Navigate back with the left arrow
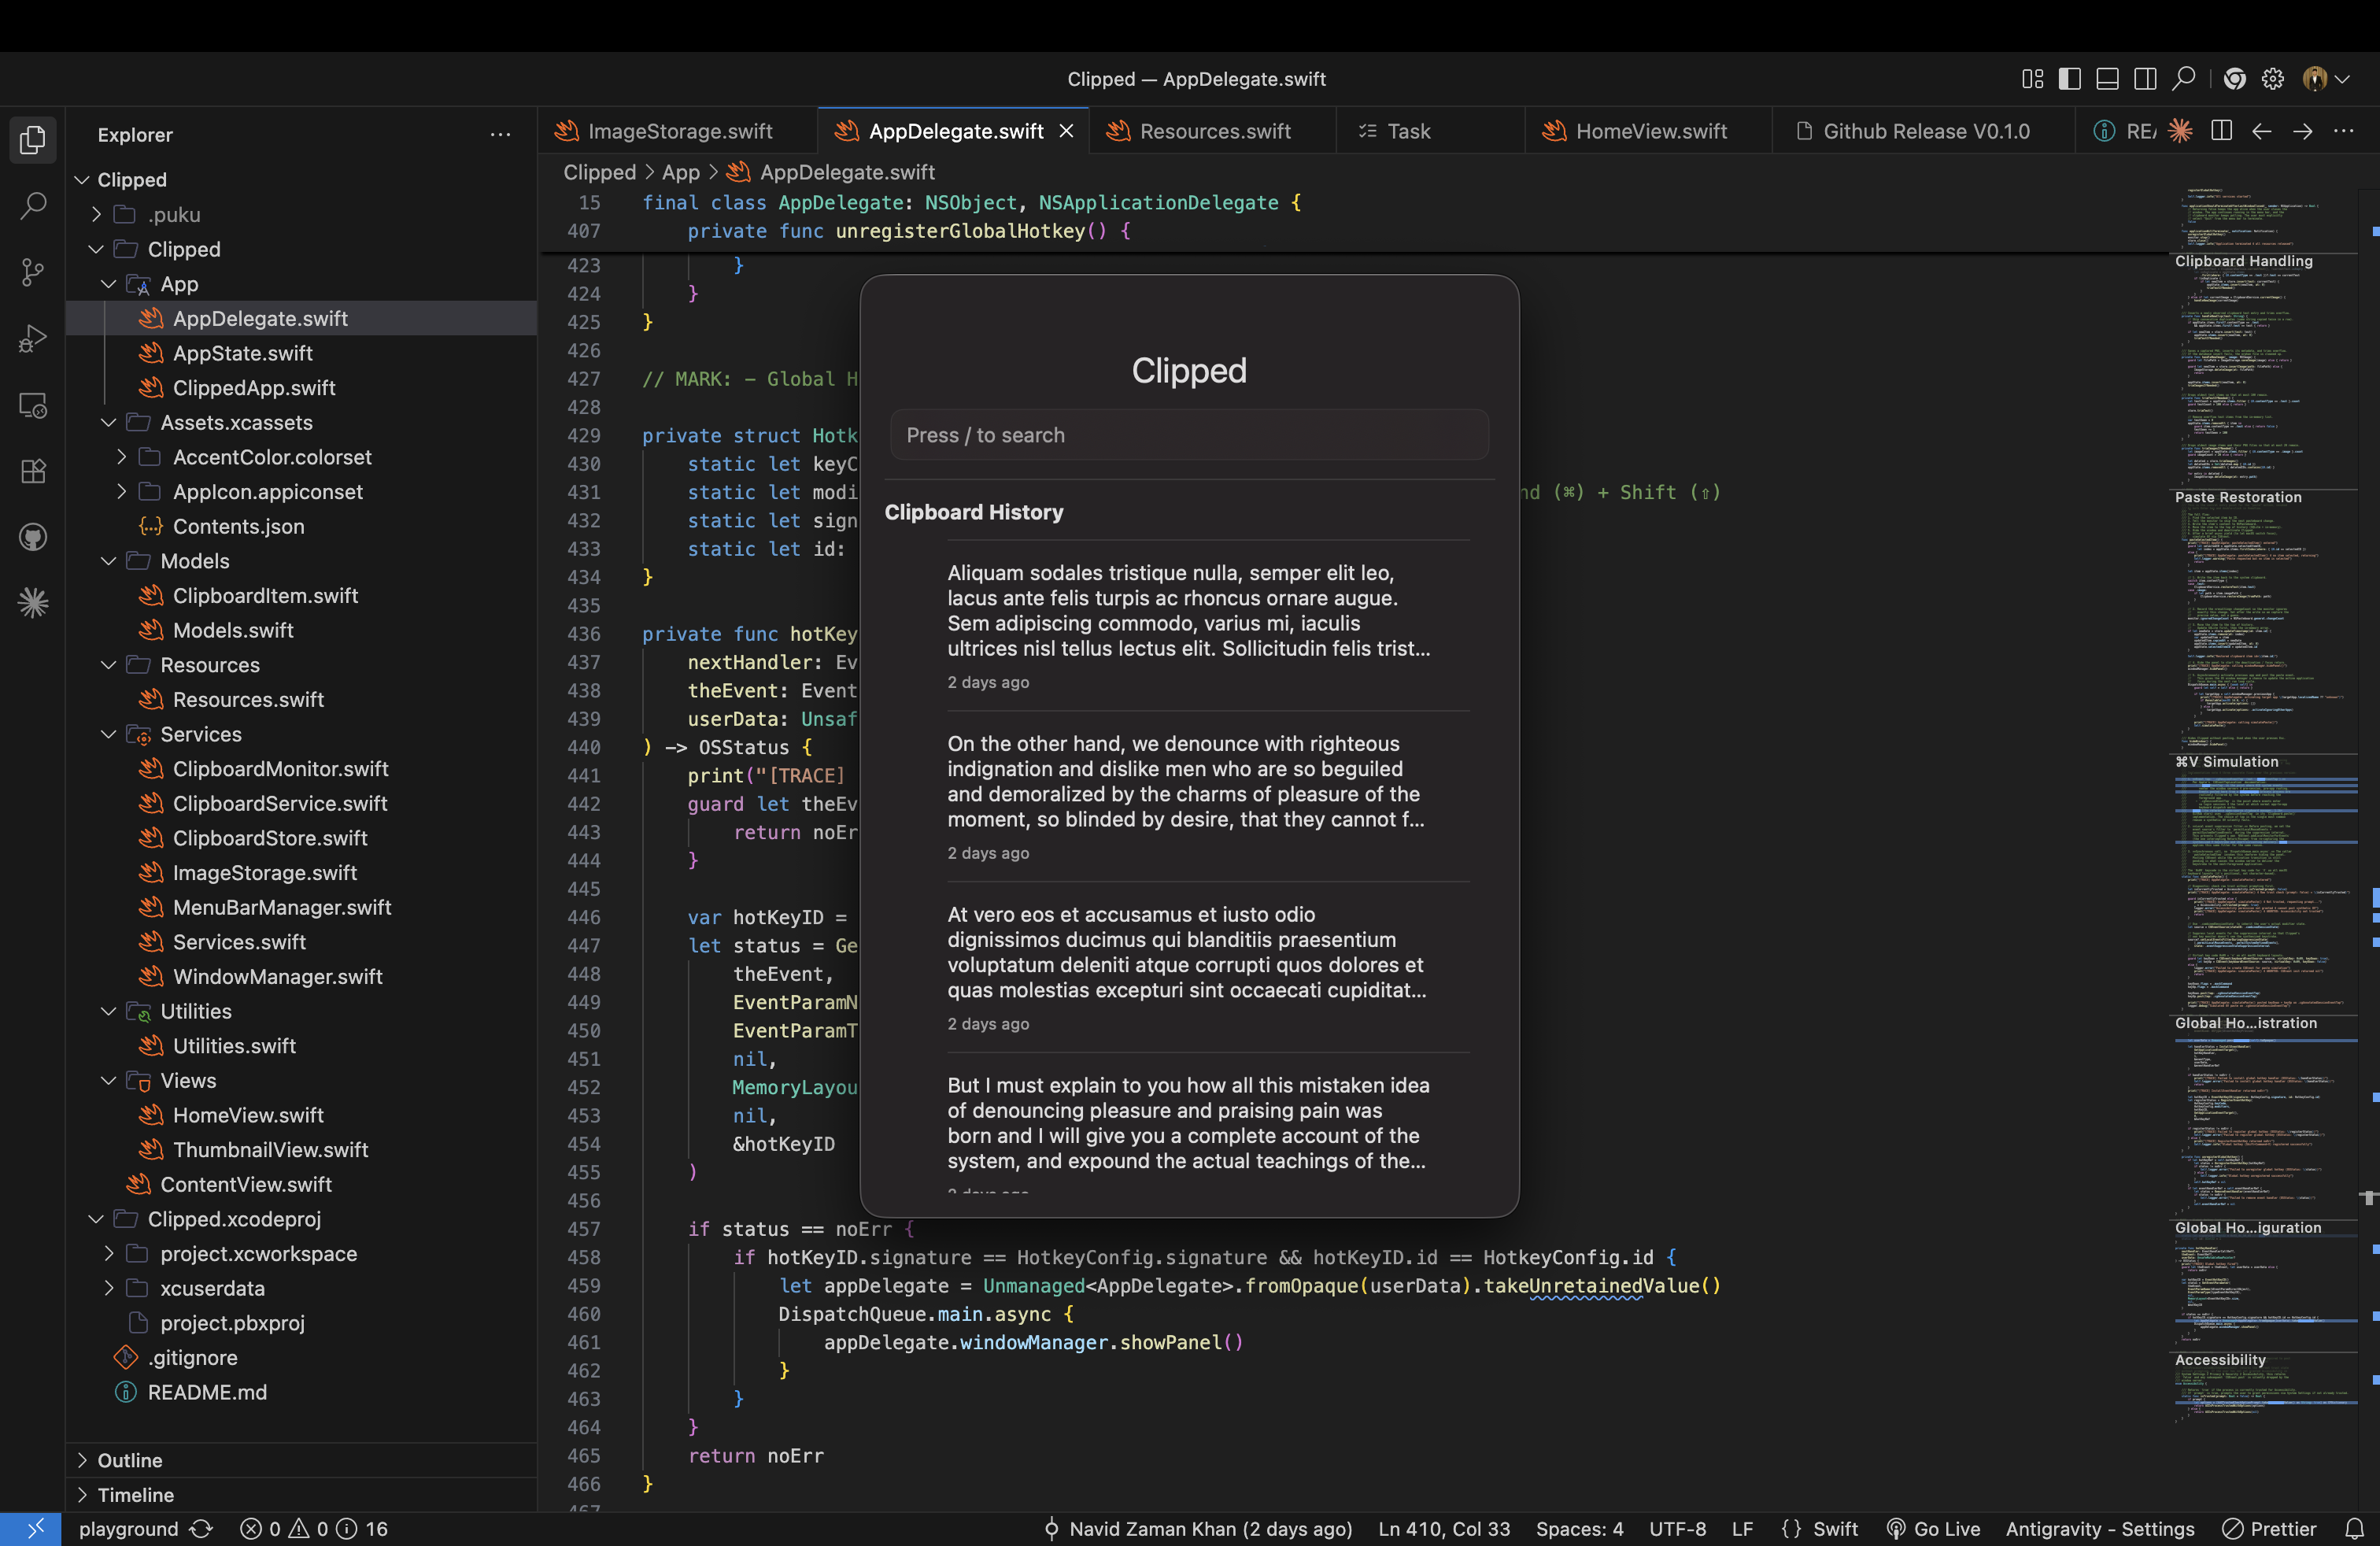Viewport: 2380px width, 1546px height. tap(2262, 131)
